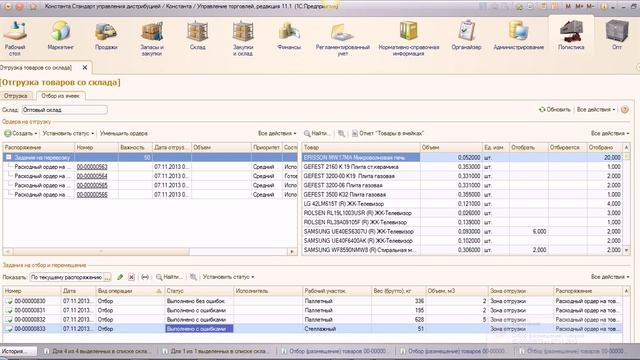Open order link 00-00000565
The image size is (640, 360).
92,185
